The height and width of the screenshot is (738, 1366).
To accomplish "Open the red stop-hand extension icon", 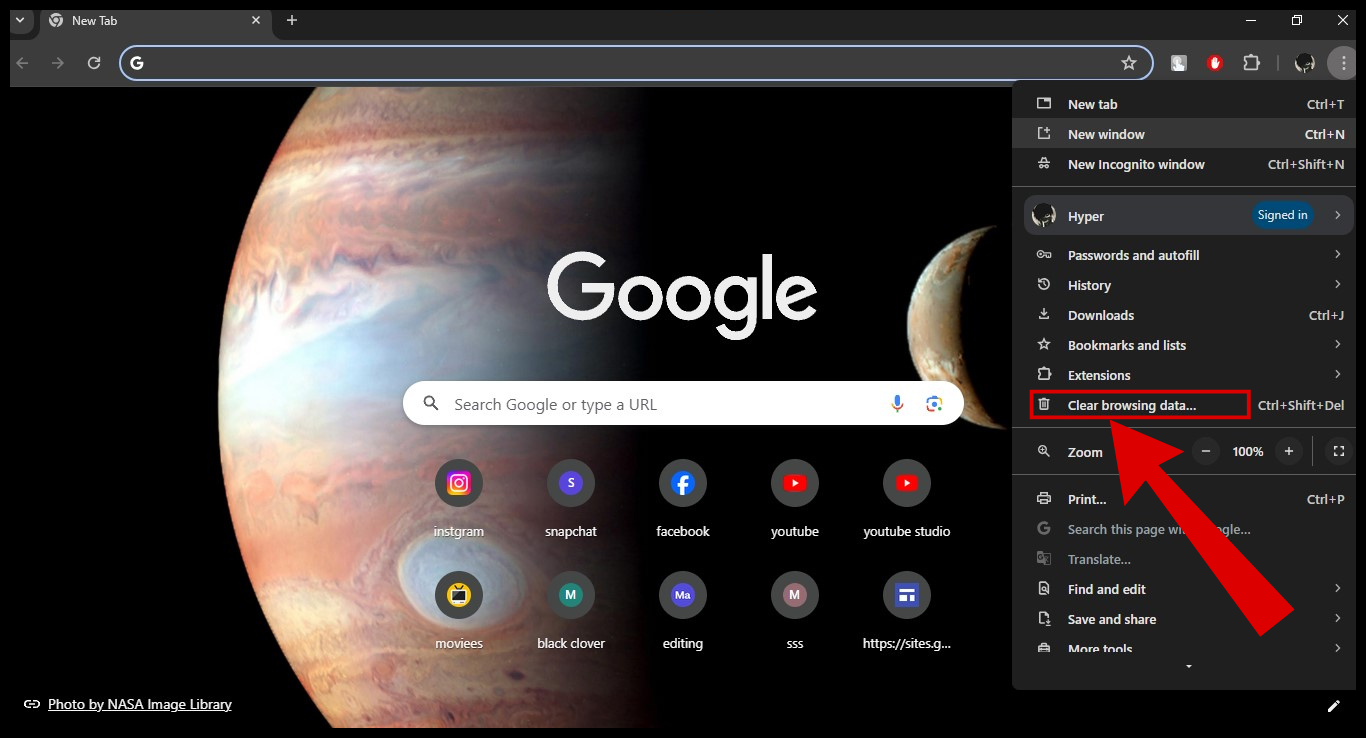I will pos(1215,63).
